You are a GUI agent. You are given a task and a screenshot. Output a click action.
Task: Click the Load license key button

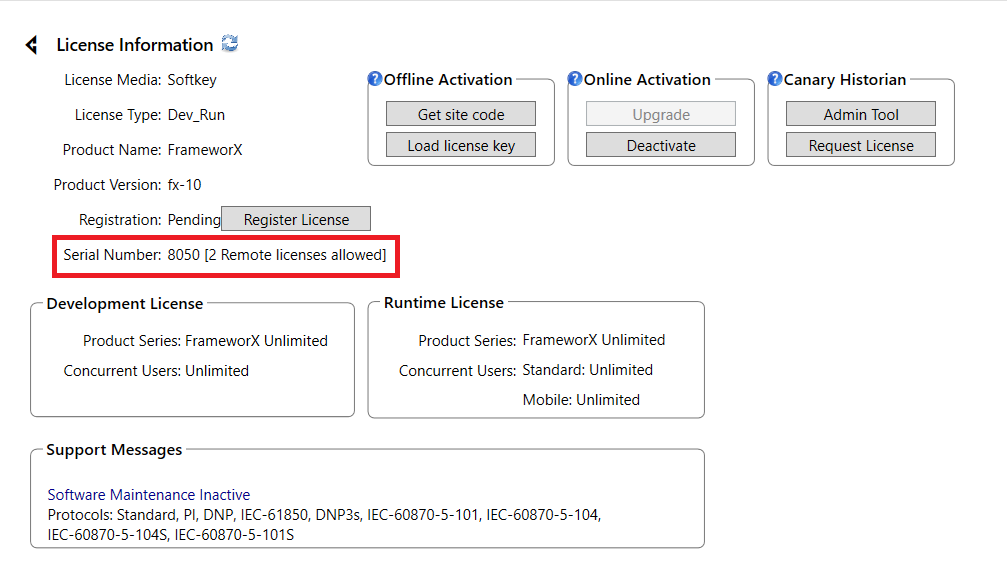click(x=460, y=145)
